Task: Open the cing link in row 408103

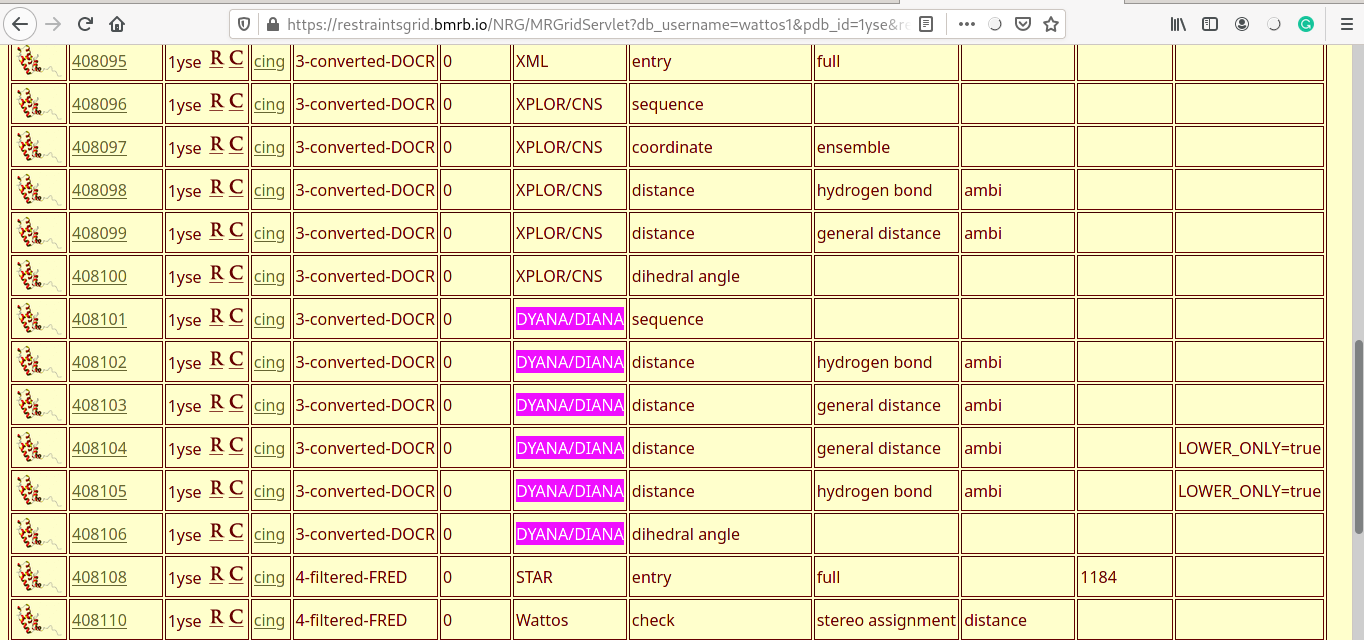Action: pos(268,405)
